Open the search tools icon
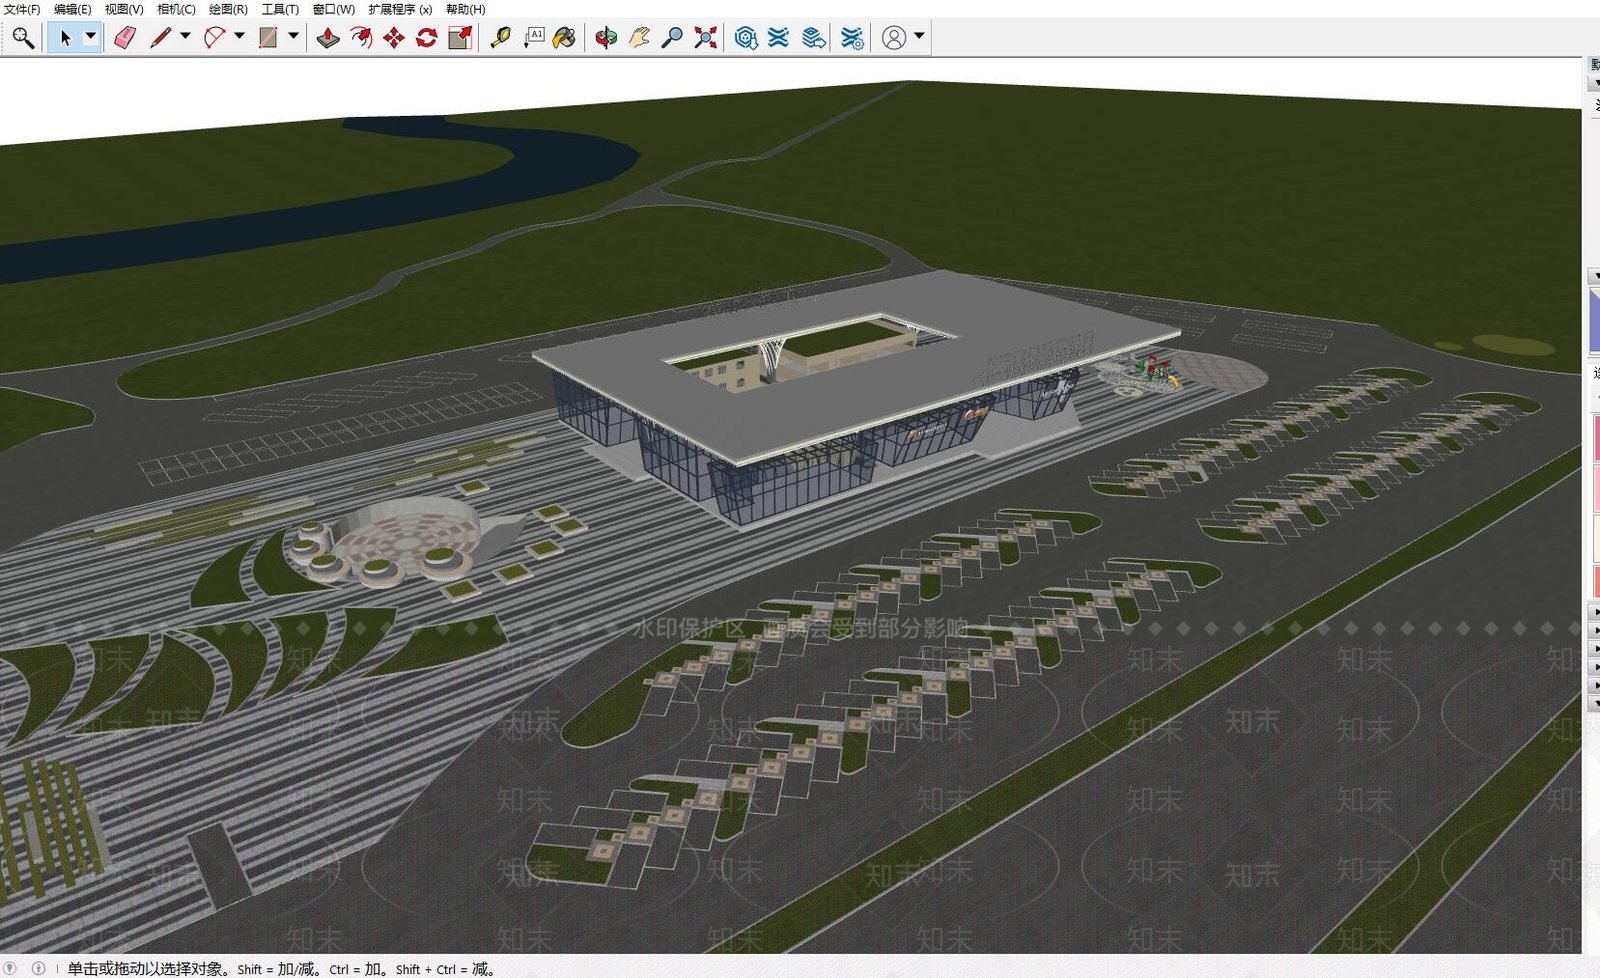Screen dimensions: 1600x978 (23, 38)
